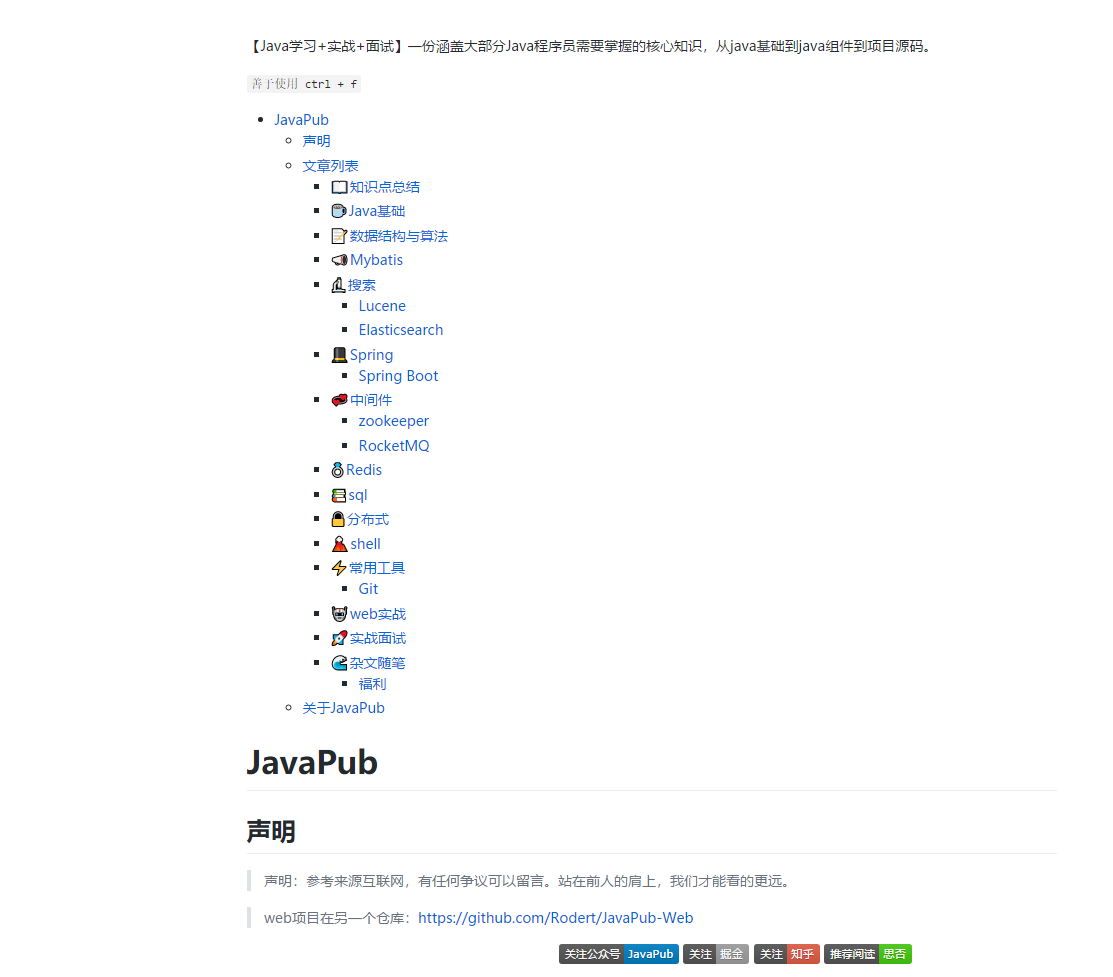Open 分布式 link
The width and height of the screenshot is (1113, 977).
click(x=368, y=519)
